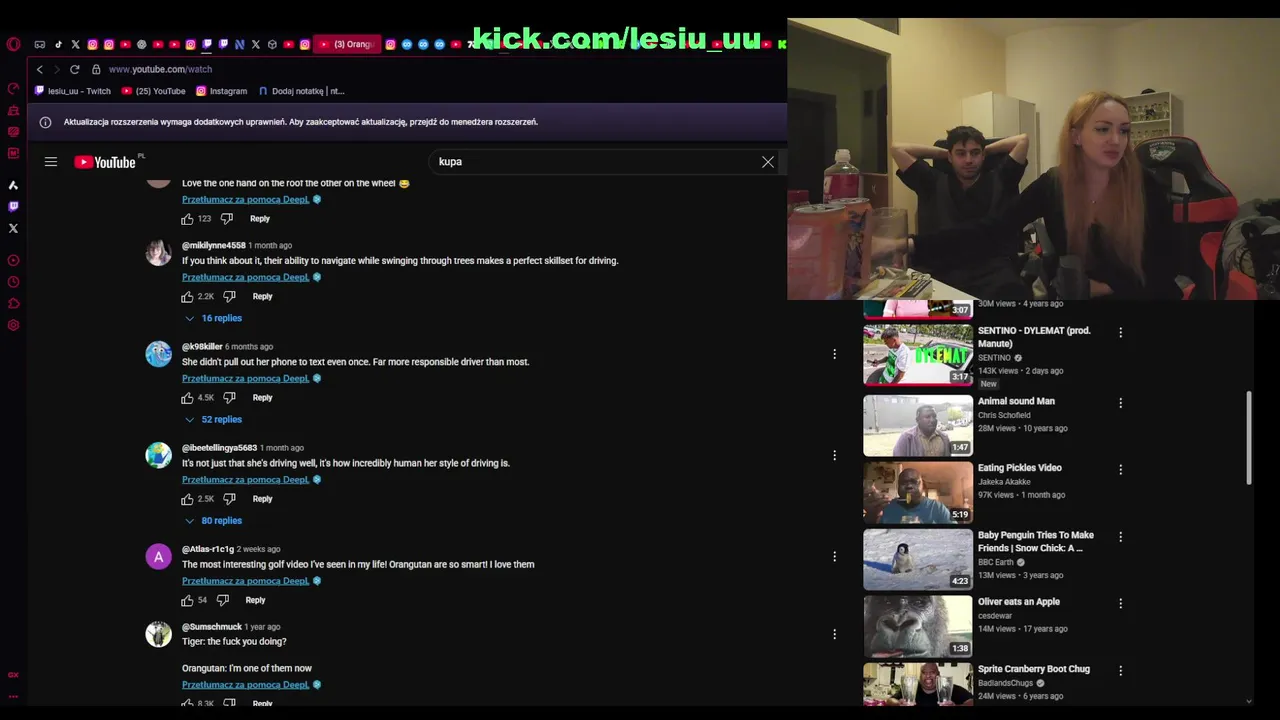Open 'Oliver eats an Apple' gorilla thumbnail
Image resolution: width=1280 pixels, height=720 pixels.
(x=918, y=626)
